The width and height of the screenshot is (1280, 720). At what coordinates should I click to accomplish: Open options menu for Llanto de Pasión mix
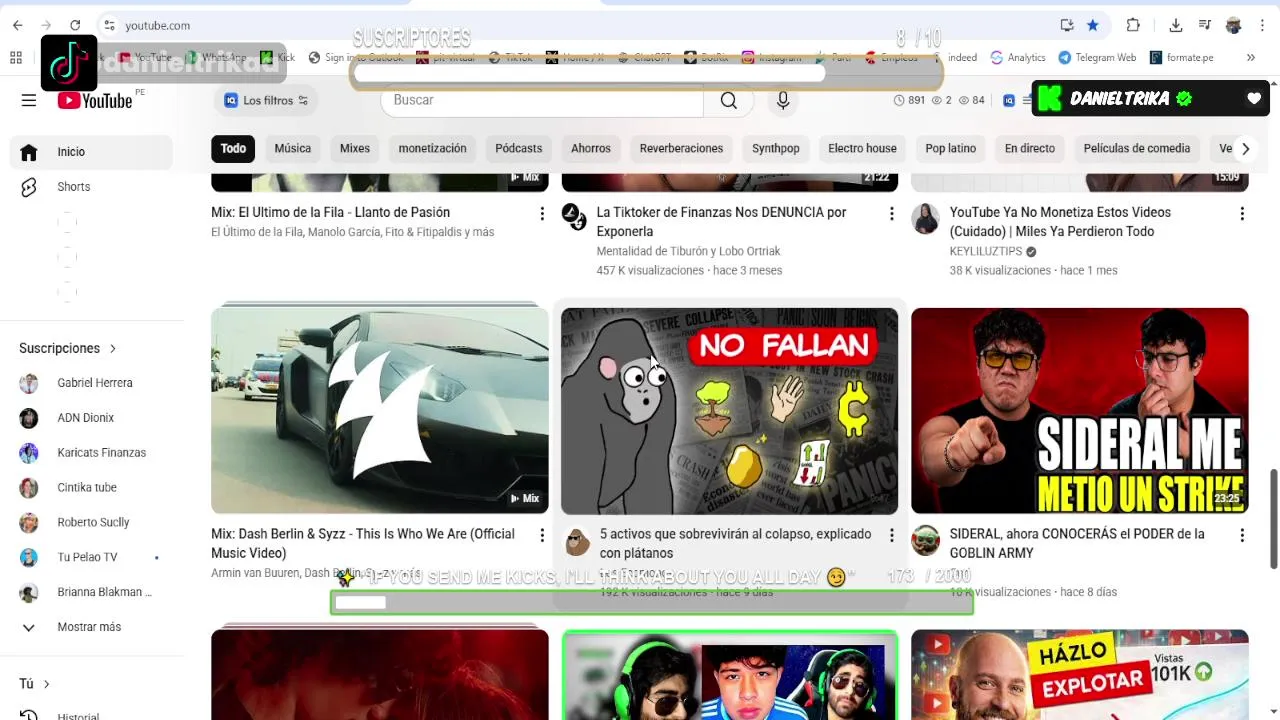pyautogui.click(x=542, y=214)
